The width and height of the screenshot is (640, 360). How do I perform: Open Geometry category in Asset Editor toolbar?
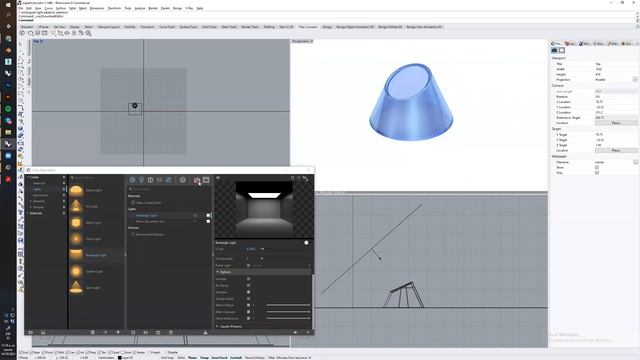[150, 180]
